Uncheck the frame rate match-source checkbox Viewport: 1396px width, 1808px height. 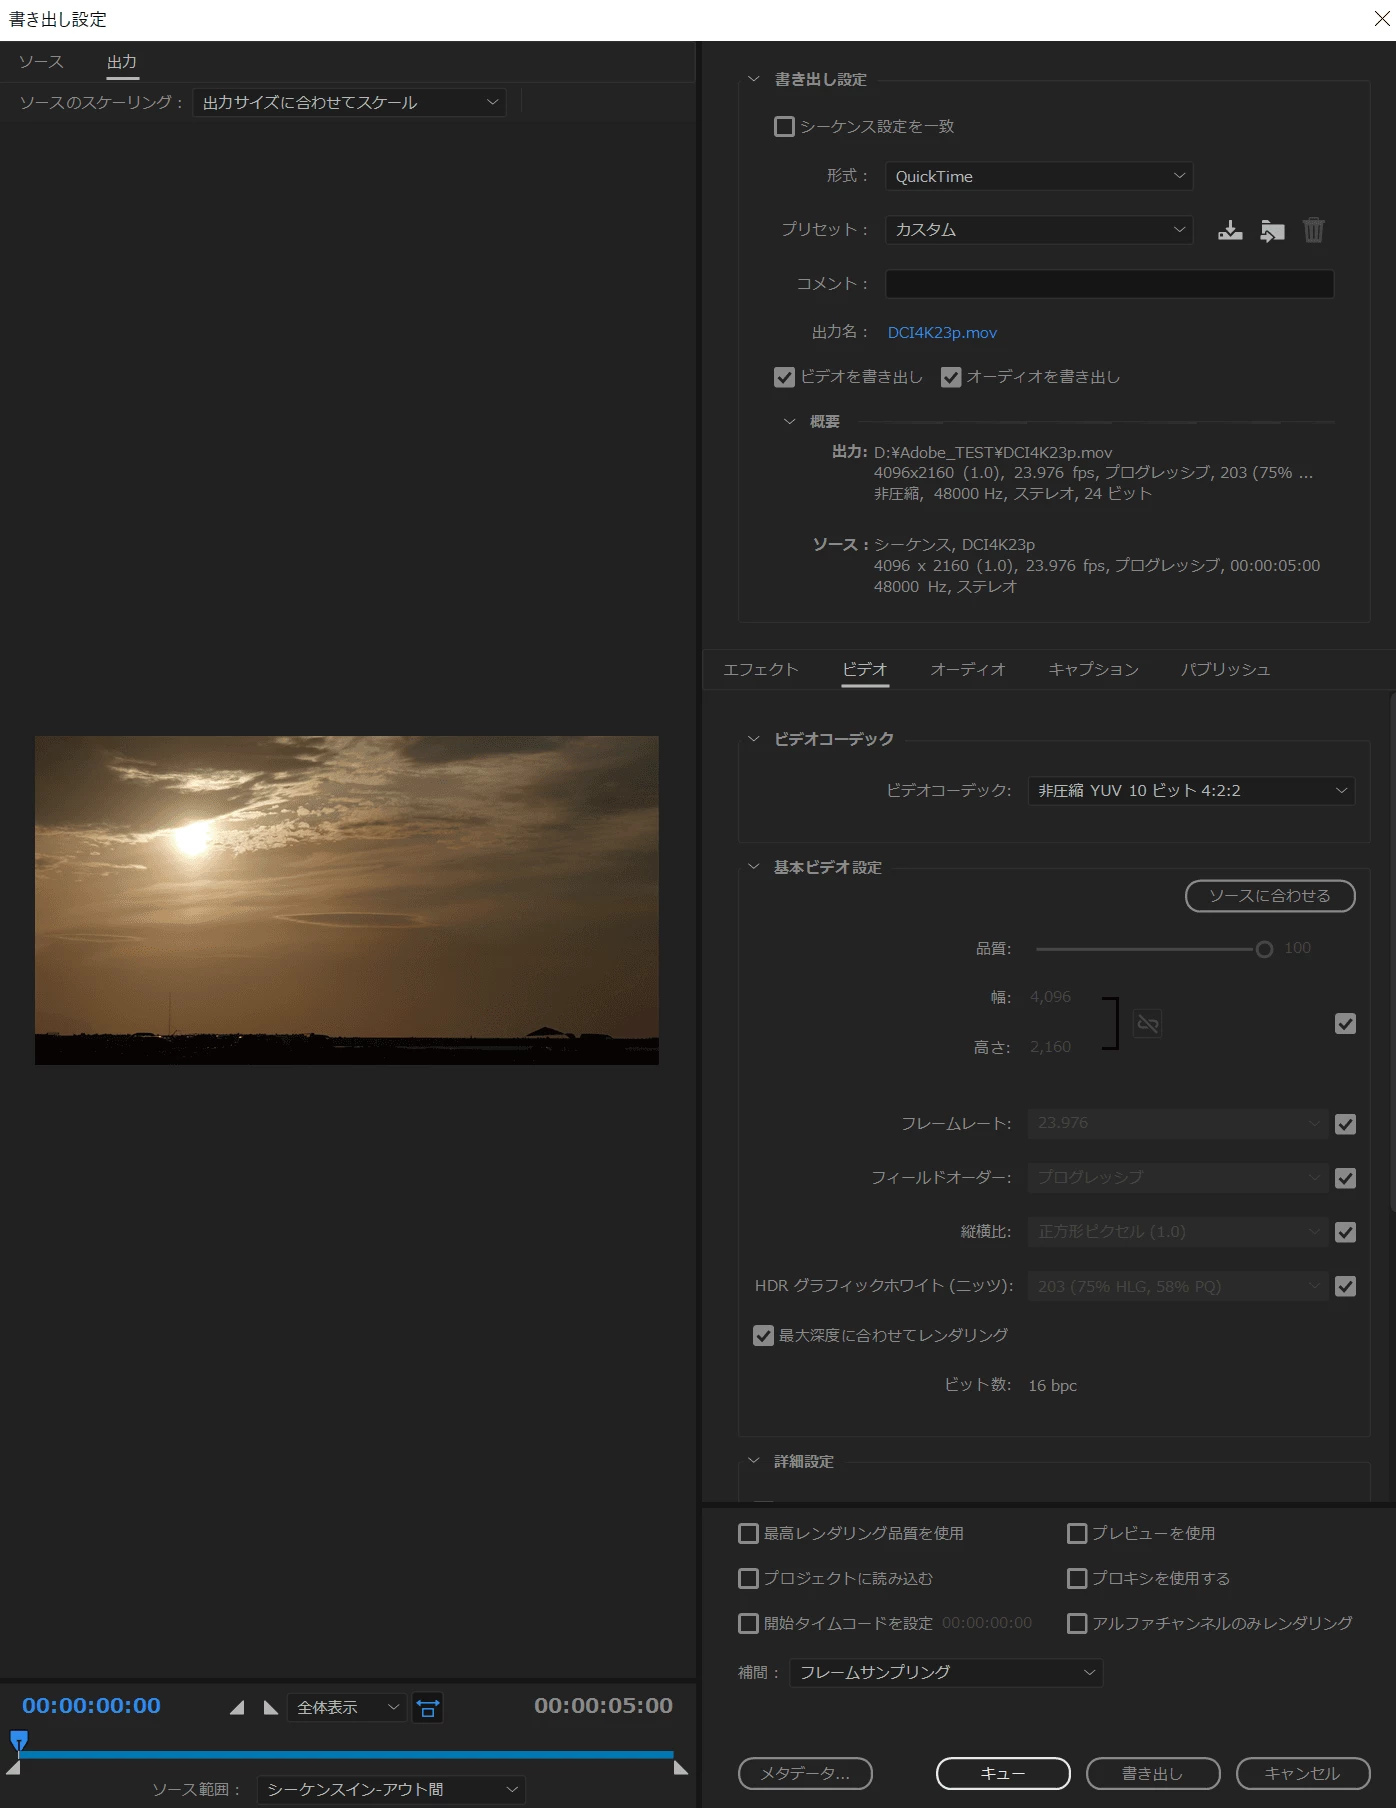[x=1346, y=1124]
